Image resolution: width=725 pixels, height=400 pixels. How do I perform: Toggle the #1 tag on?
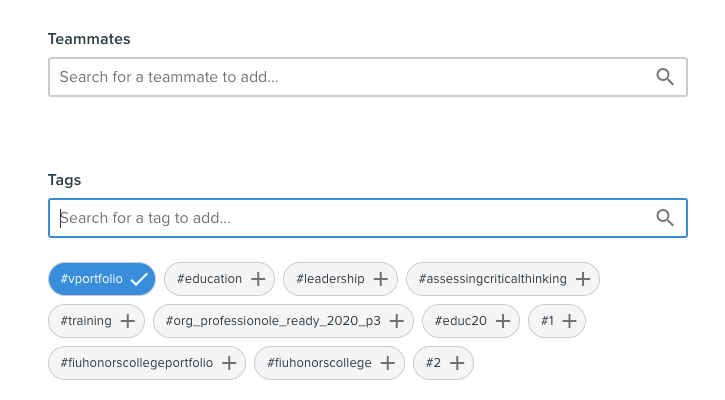pyautogui.click(x=557, y=321)
